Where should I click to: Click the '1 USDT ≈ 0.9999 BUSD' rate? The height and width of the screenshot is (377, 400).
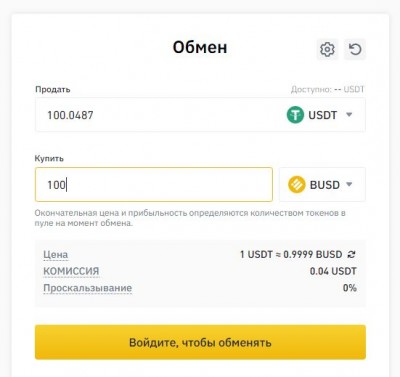[291, 255]
